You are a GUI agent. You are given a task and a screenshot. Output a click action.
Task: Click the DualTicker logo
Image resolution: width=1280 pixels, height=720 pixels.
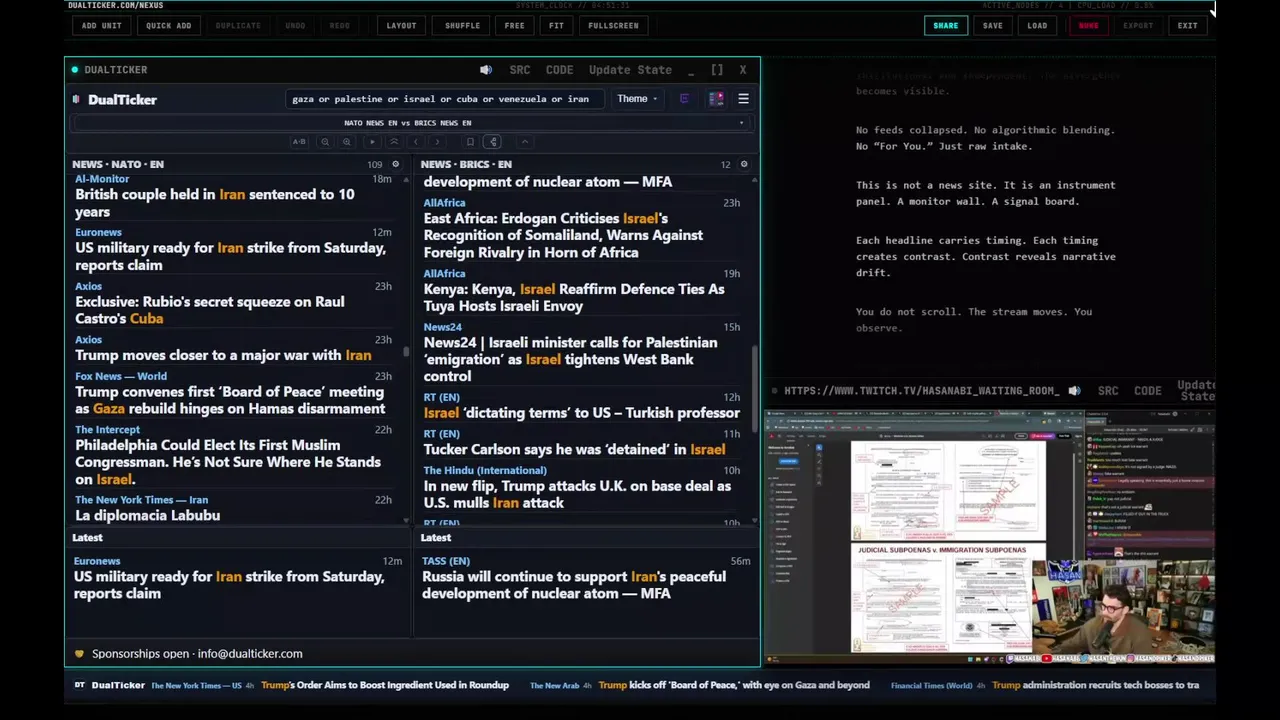(x=115, y=99)
